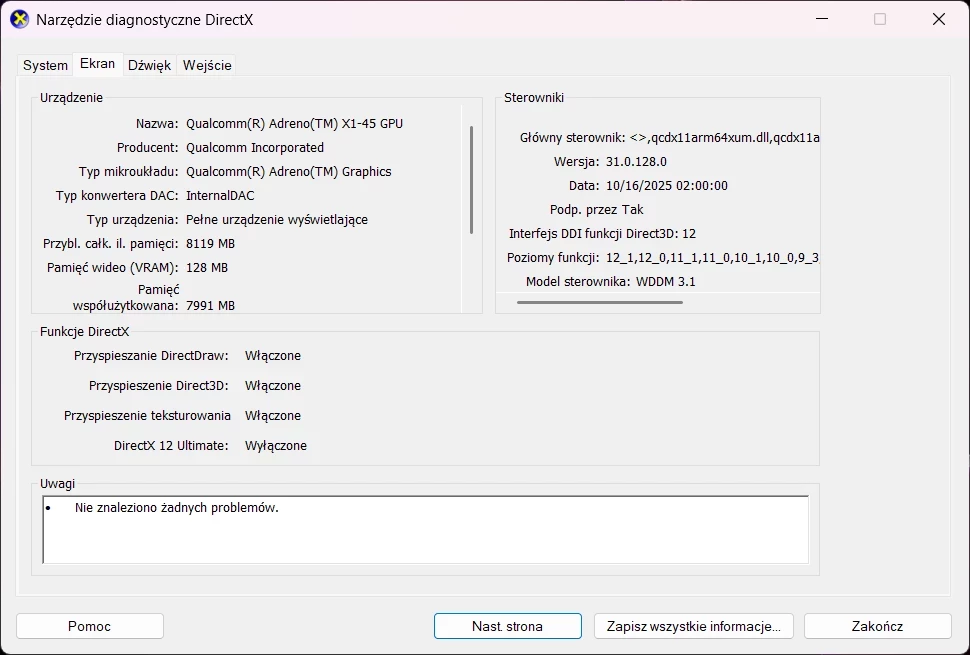Minimize the DirectX diagnostic window
Screen dimensions: 970x655
point(821,19)
